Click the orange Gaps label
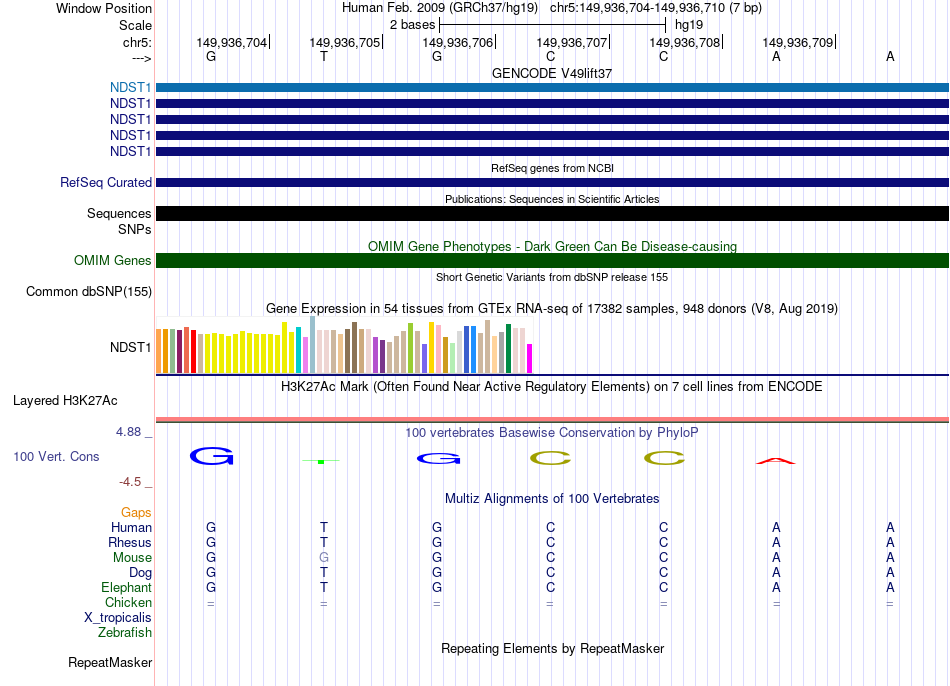This screenshot has height=686, width=950. [x=136, y=513]
